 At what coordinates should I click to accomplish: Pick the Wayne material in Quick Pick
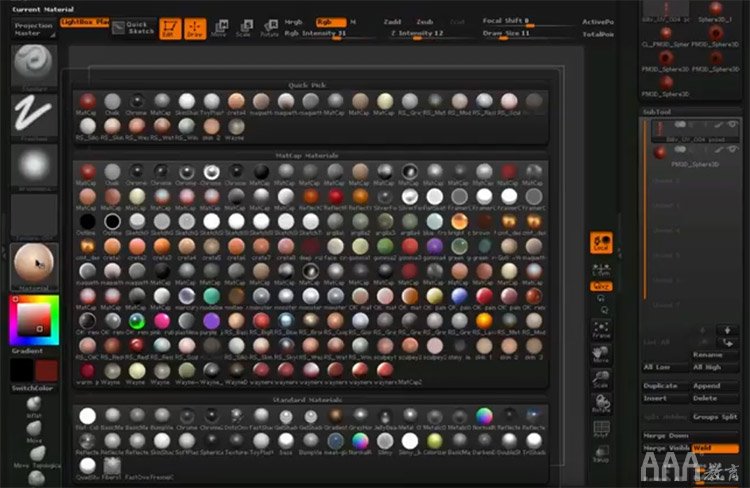coord(236,126)
